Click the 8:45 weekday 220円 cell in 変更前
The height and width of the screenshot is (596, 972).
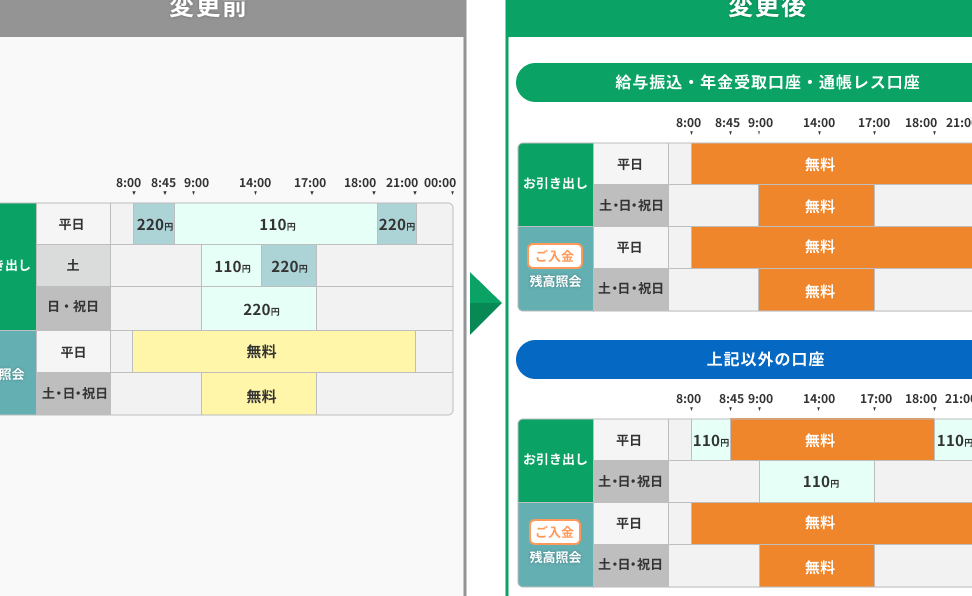[154, 225]
